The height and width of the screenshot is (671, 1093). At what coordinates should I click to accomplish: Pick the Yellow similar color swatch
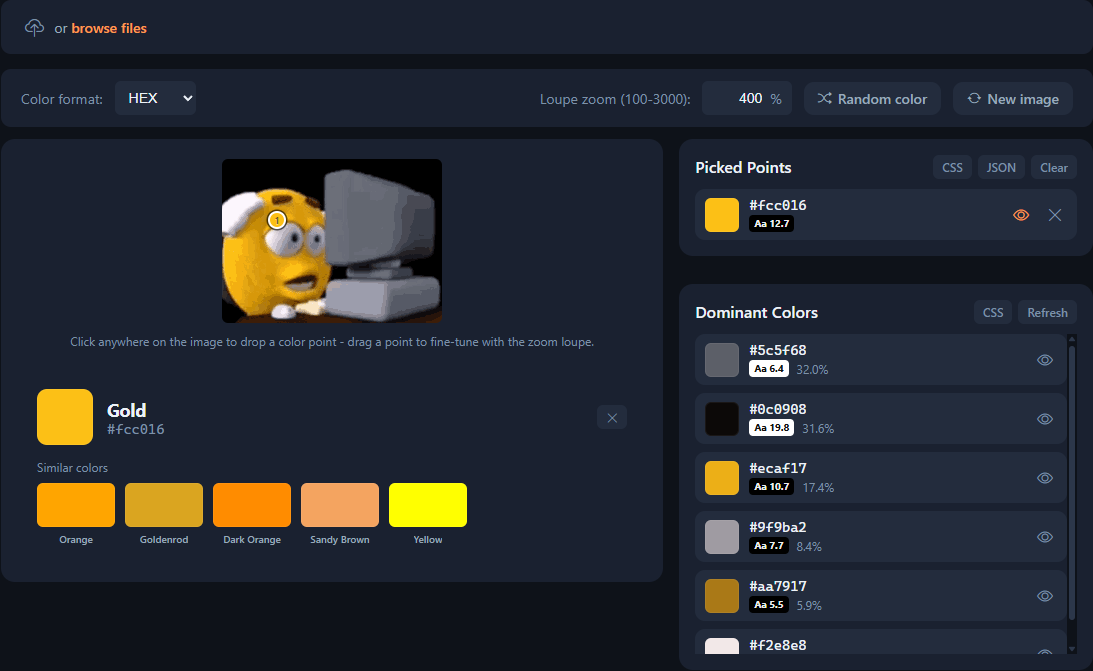[x=427, y=504]
